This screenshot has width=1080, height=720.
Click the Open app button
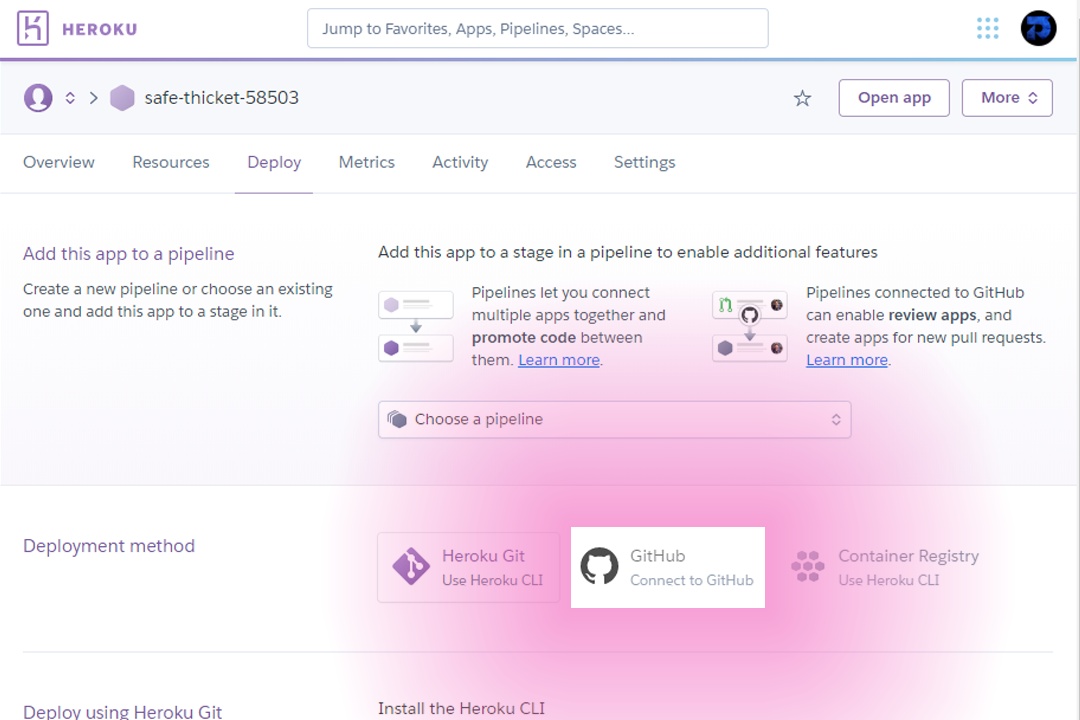pos(894,98)
